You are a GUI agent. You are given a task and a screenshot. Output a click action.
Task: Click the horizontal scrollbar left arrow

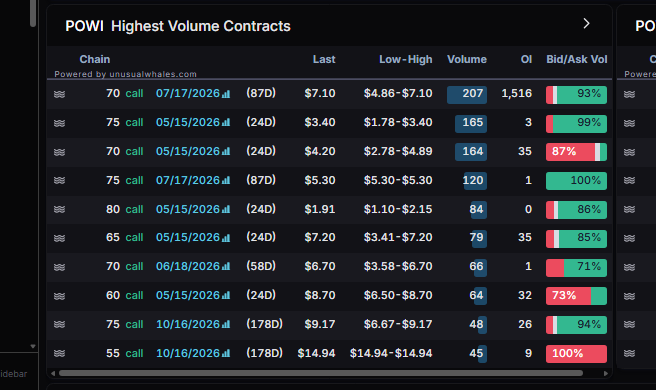53,373
